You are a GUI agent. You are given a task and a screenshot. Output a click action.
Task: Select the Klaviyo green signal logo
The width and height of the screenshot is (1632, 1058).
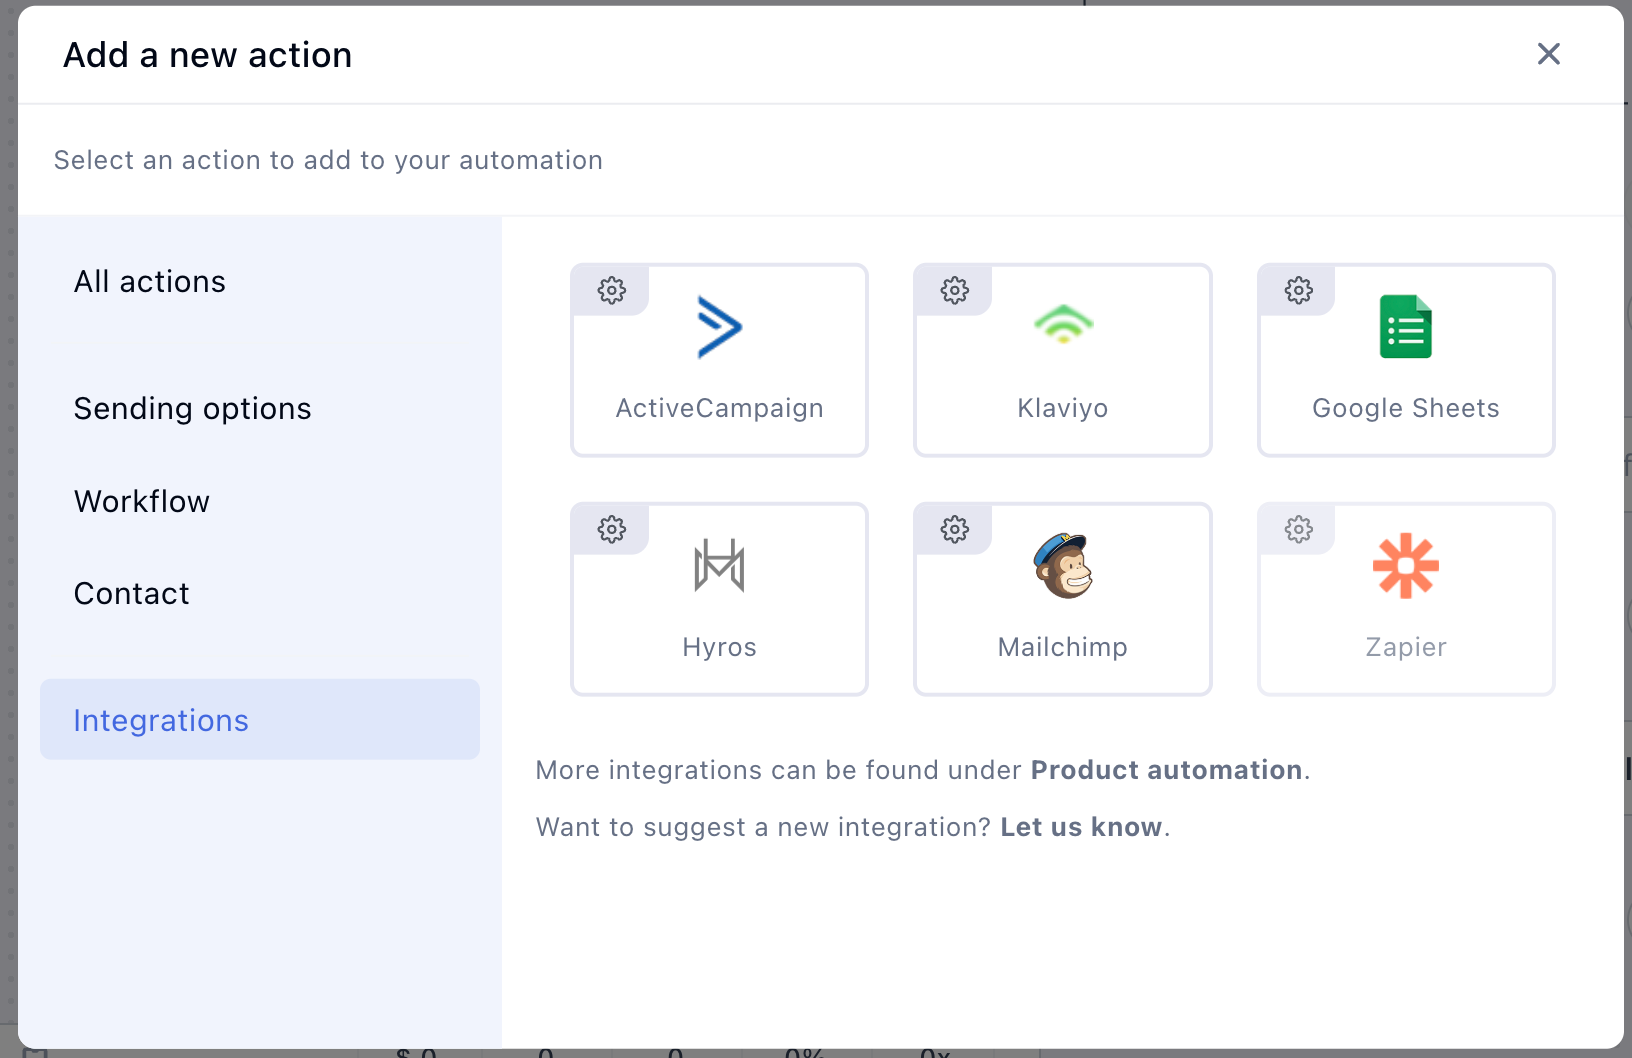tap(1063, 324)
